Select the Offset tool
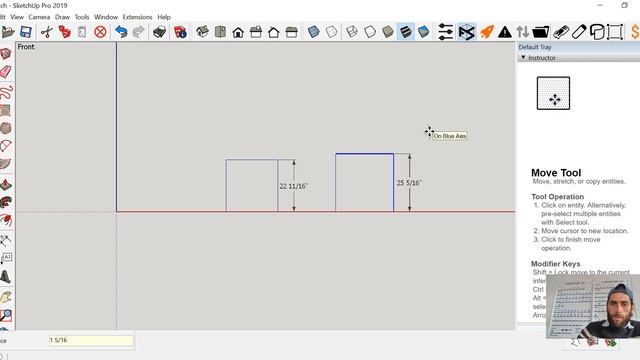The height and width of the screenshot is (360, 640). tap(6, 221)
